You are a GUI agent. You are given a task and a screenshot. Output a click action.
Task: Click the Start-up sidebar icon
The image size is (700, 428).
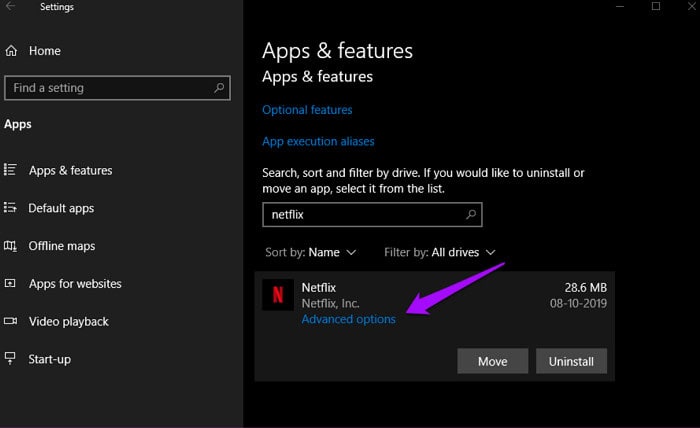[x=10, y=358]
